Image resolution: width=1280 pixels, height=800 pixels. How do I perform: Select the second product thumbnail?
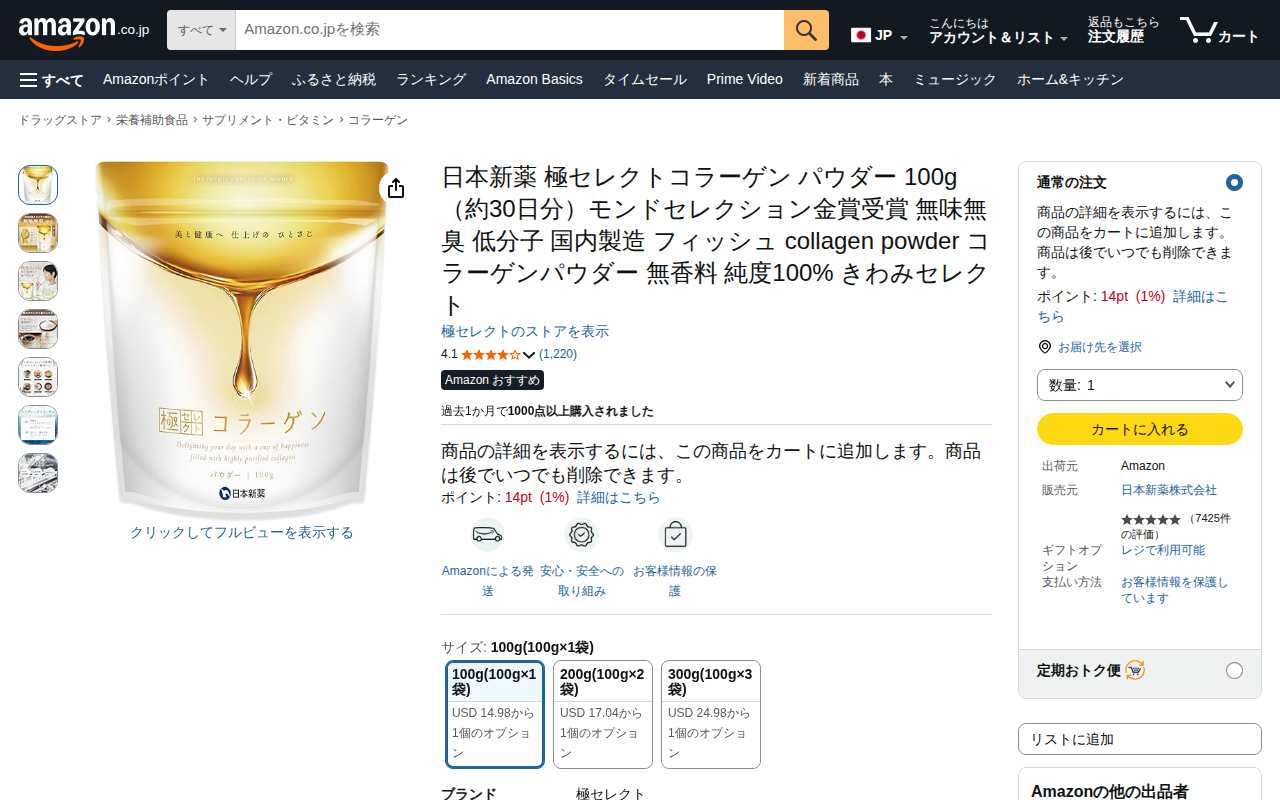pos(38,233)
